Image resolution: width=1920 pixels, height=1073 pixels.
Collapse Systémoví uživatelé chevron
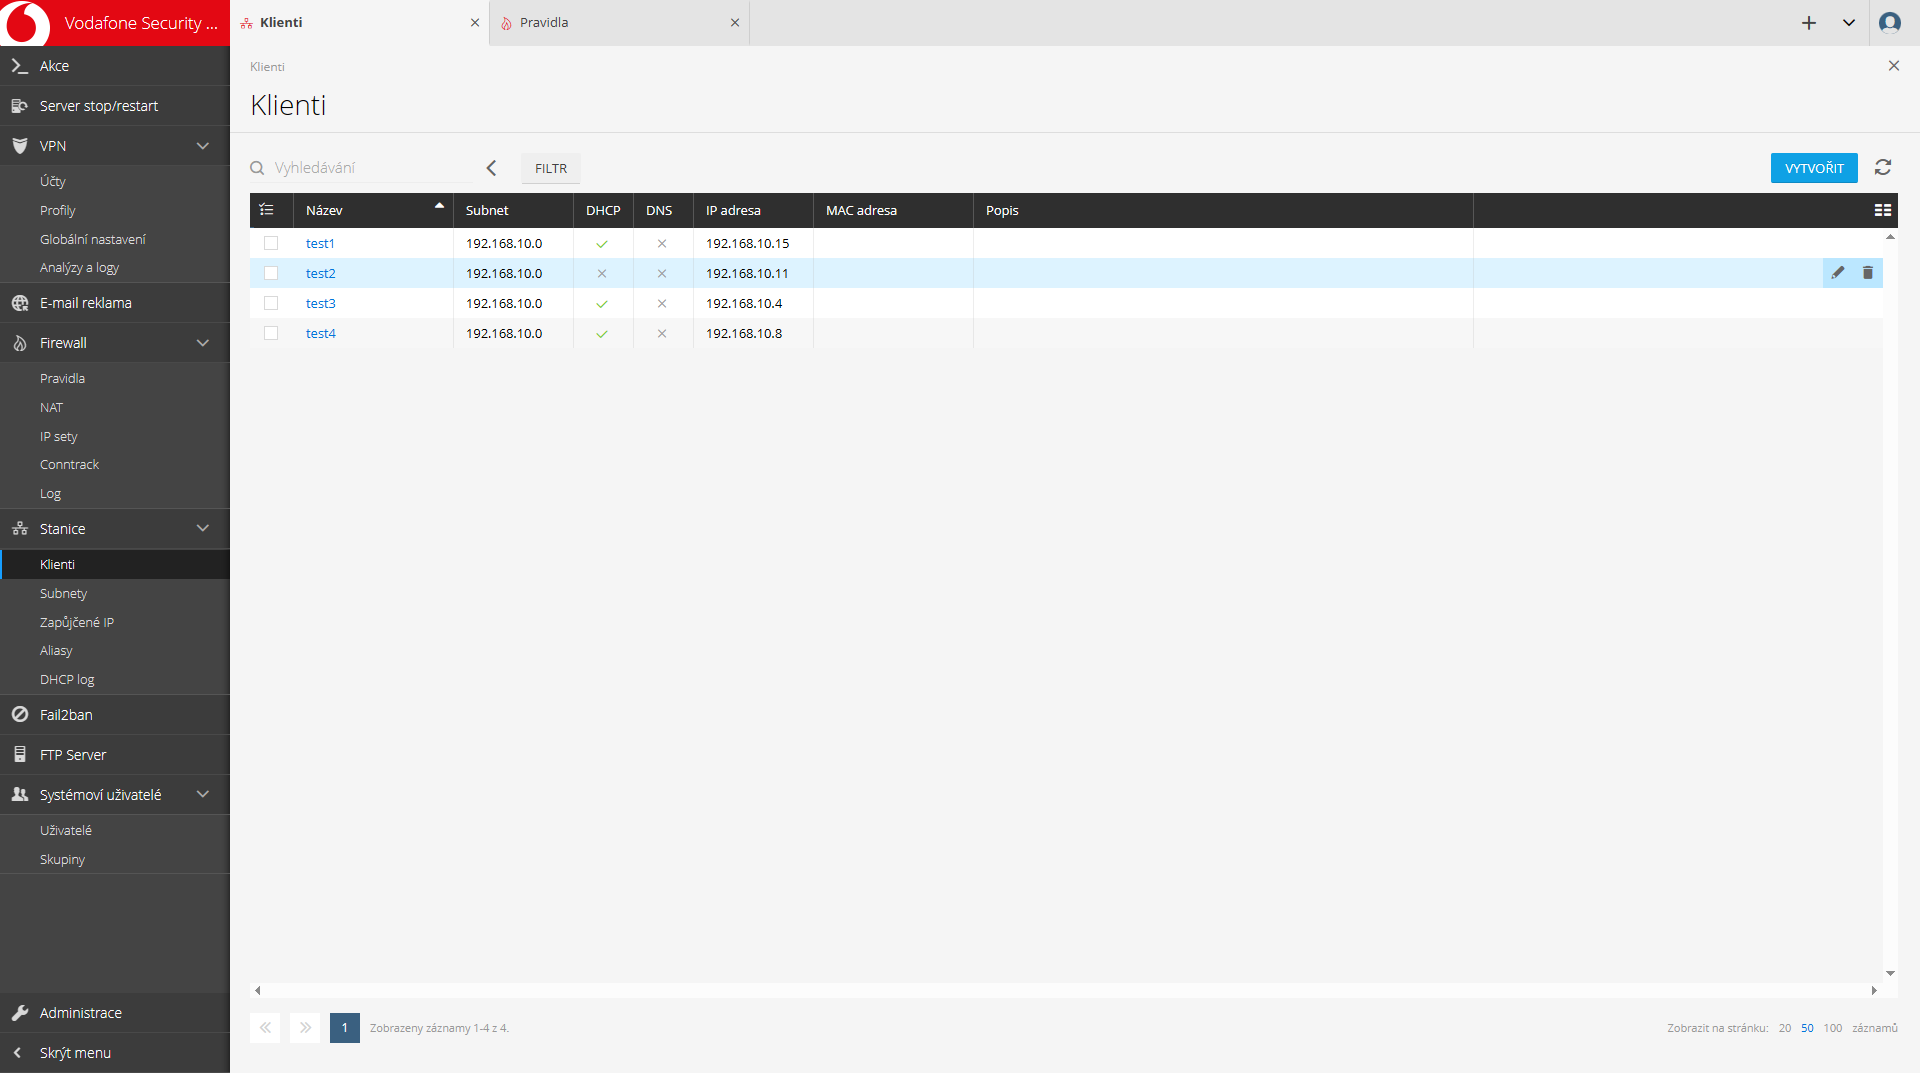tap(203, 795)
